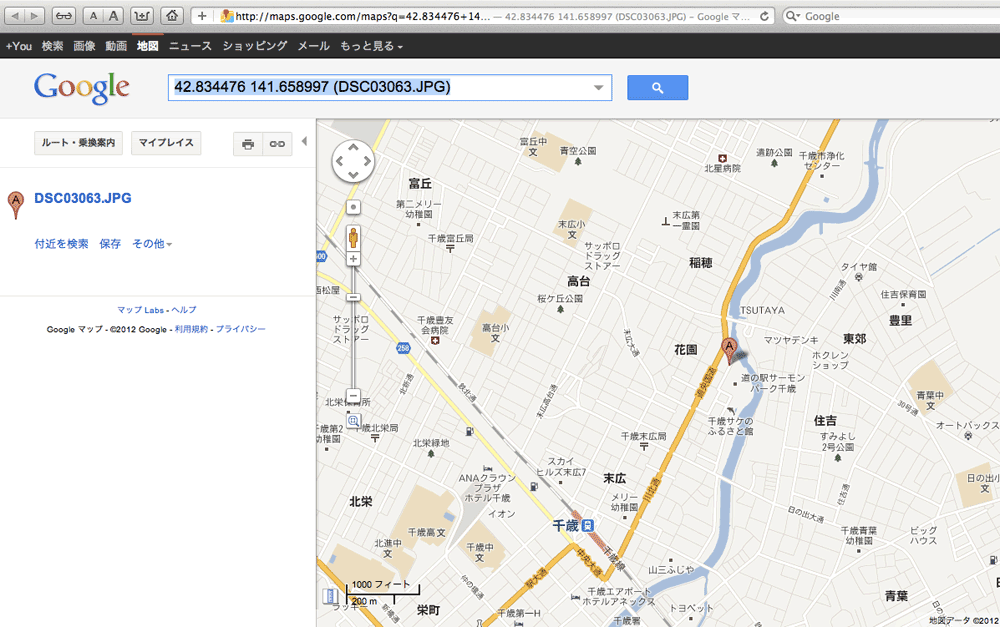Zoom in the map with the plus button
The width and height of the screenshot is (1000, 627).
pyautogui.click(x=353, y=259)
